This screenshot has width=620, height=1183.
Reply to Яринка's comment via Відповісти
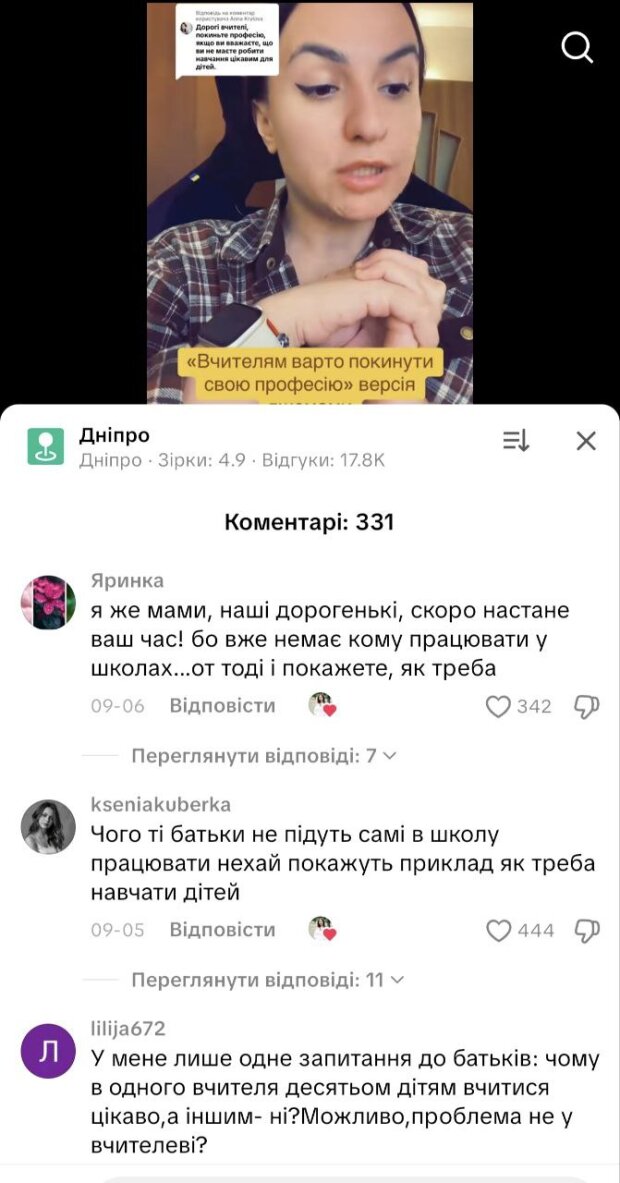(x=223, y=706)
